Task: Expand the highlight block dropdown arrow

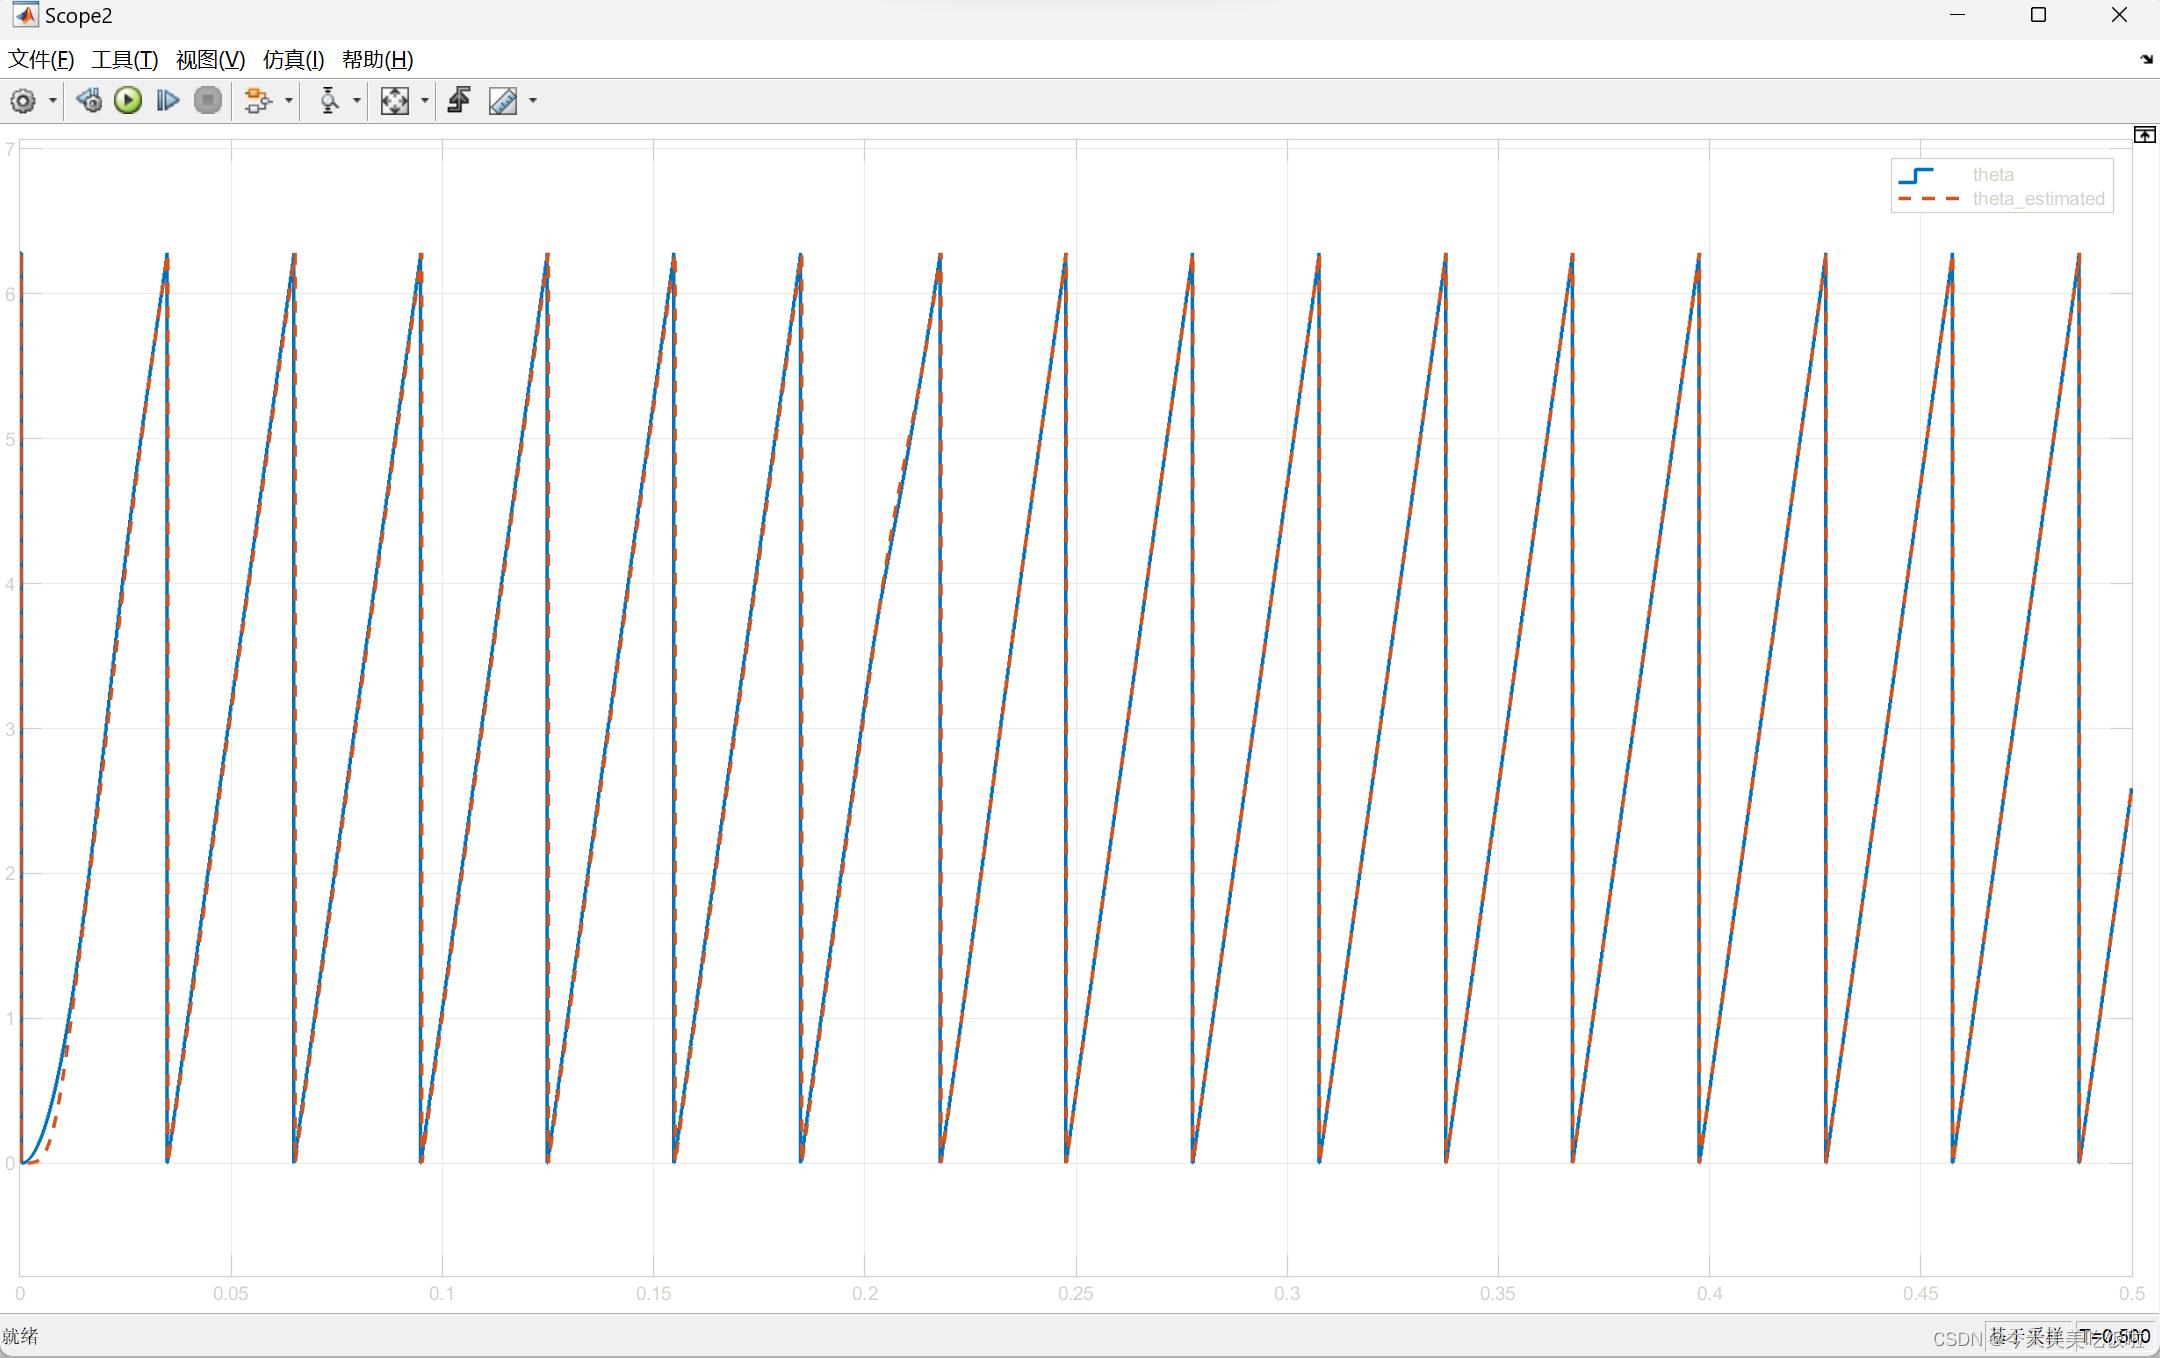Action: tap(289, 100)
